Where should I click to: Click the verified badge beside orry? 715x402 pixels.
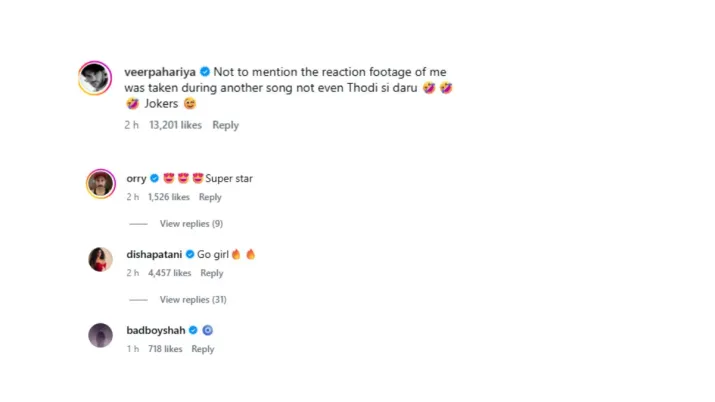click(x=155, y=179)
